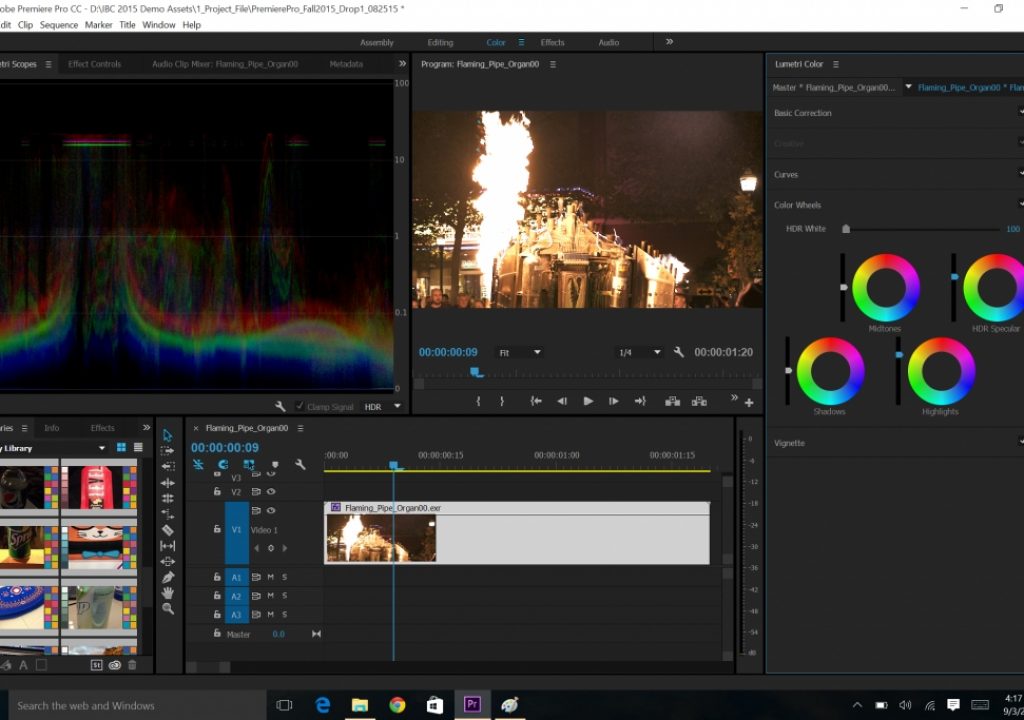Toggle Insert as nests or individual clips
1024x720 pixels.
click(x=198, y=465)
